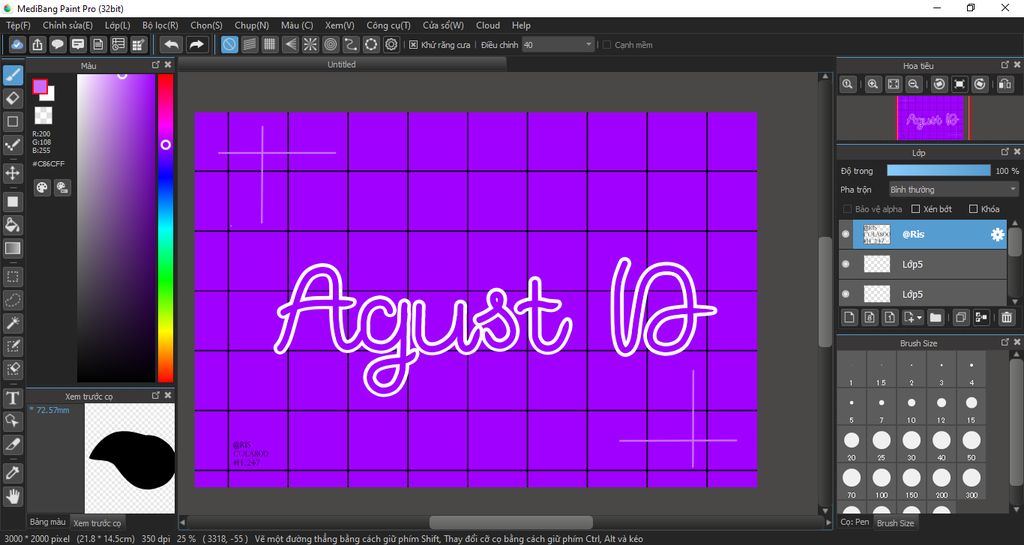This screenshot has width=1024, height=545.
Task: Toggle visibility of the bottom Lớp5 layer
Action: click(x=846, y=294)
